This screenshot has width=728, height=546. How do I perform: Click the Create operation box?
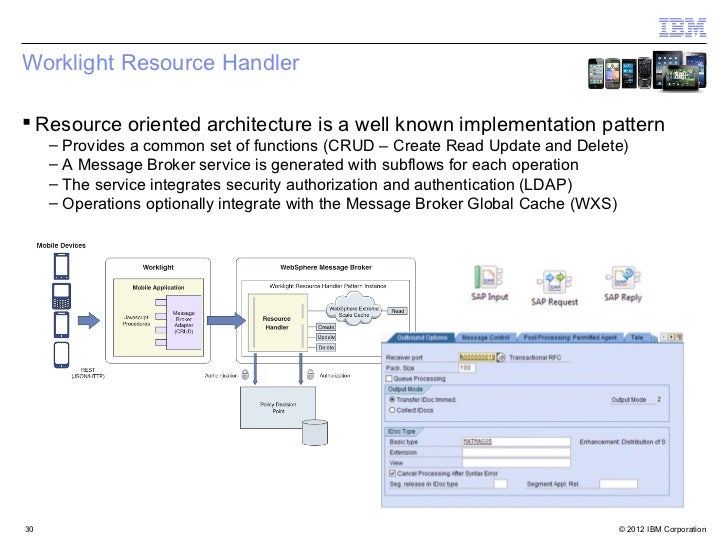pos(326,327)
